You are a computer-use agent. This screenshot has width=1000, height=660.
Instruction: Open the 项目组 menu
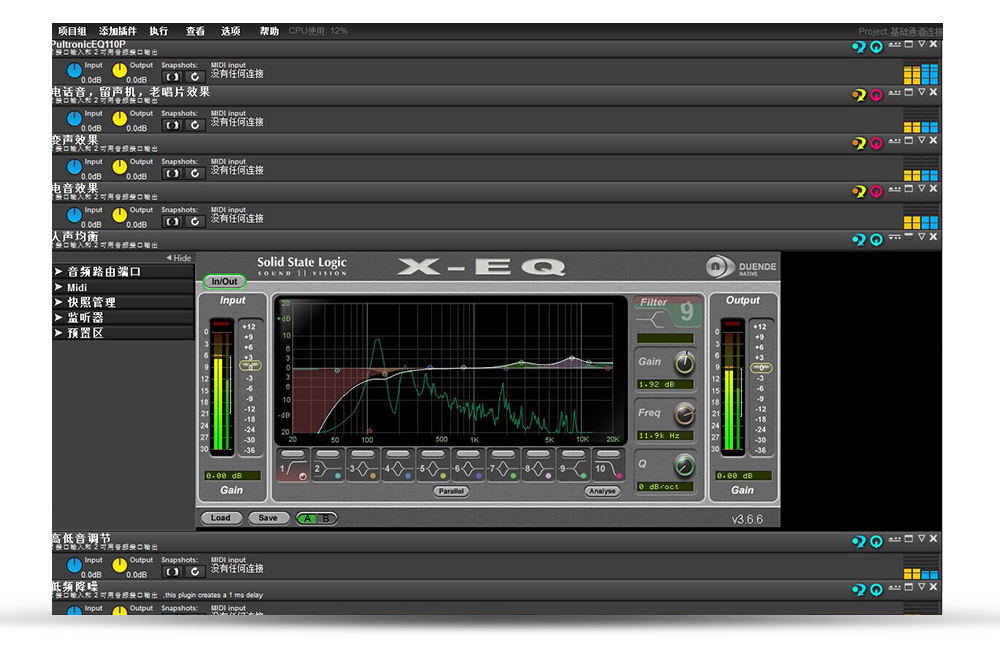(x=72, y=31)
